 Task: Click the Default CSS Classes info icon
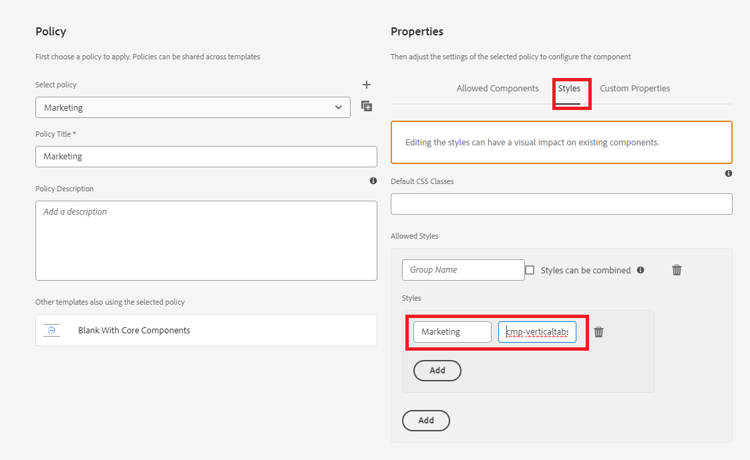coord(728,174)
